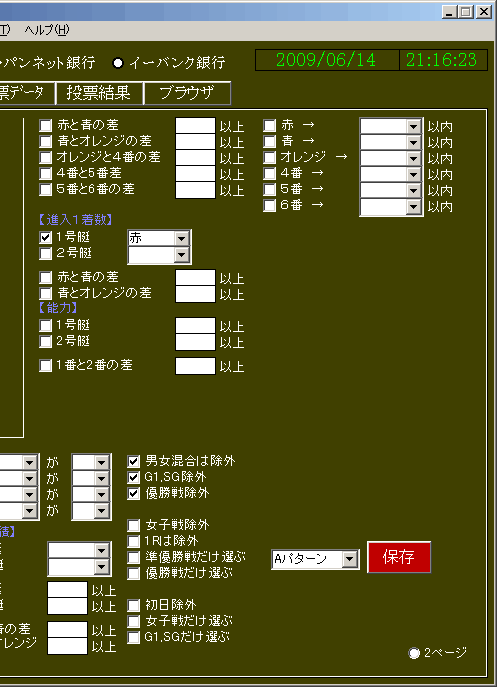497x687 pixels.
Task: Enable 準優勝戦だけ選ぶ
Action: pos(134,557)
